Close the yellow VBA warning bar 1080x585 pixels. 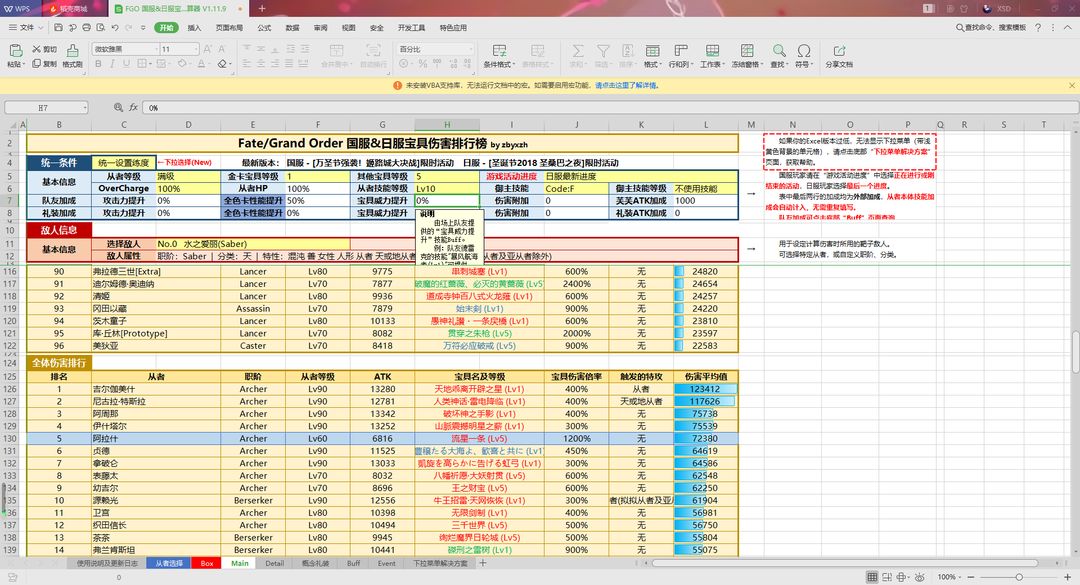click(1072, 85)
